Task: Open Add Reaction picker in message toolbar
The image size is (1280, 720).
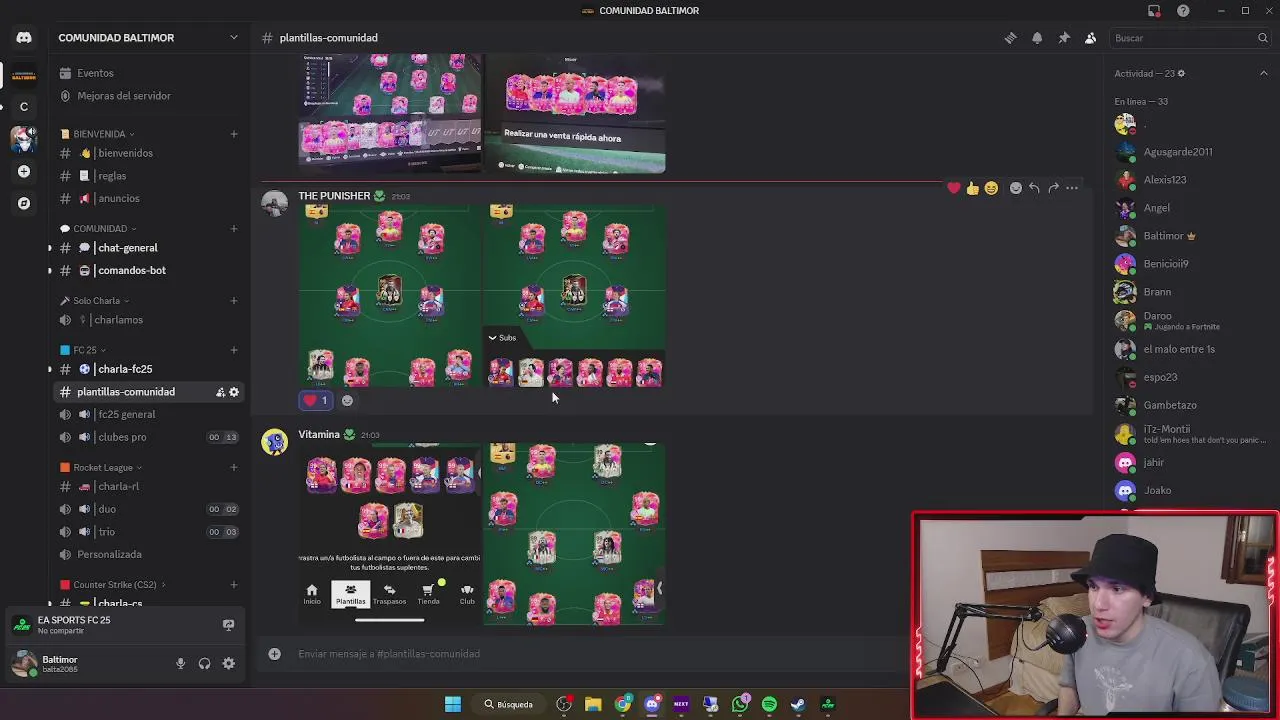Action: pos(1015,188)
